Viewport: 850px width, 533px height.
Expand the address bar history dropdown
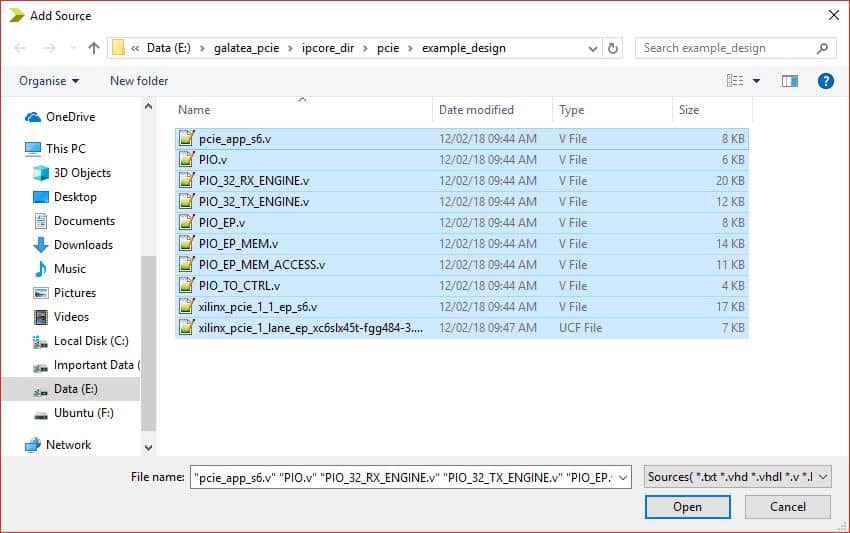(x=593, y=48)
